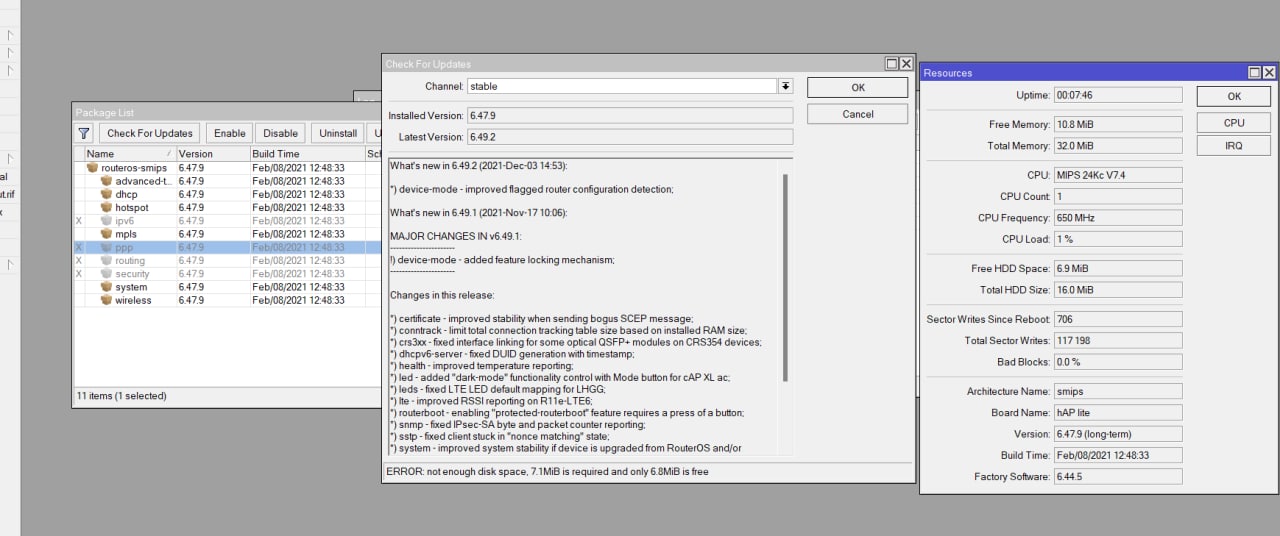Maximize the Check For Updates window
The width and height of the screenshot is (1280, 536).
(891, 64)
